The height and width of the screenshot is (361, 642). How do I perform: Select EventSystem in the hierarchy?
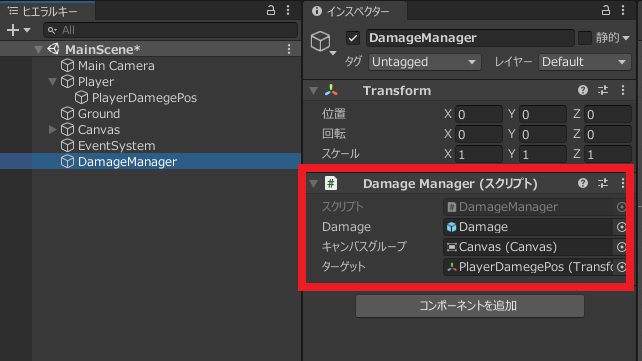pos(117,146)
